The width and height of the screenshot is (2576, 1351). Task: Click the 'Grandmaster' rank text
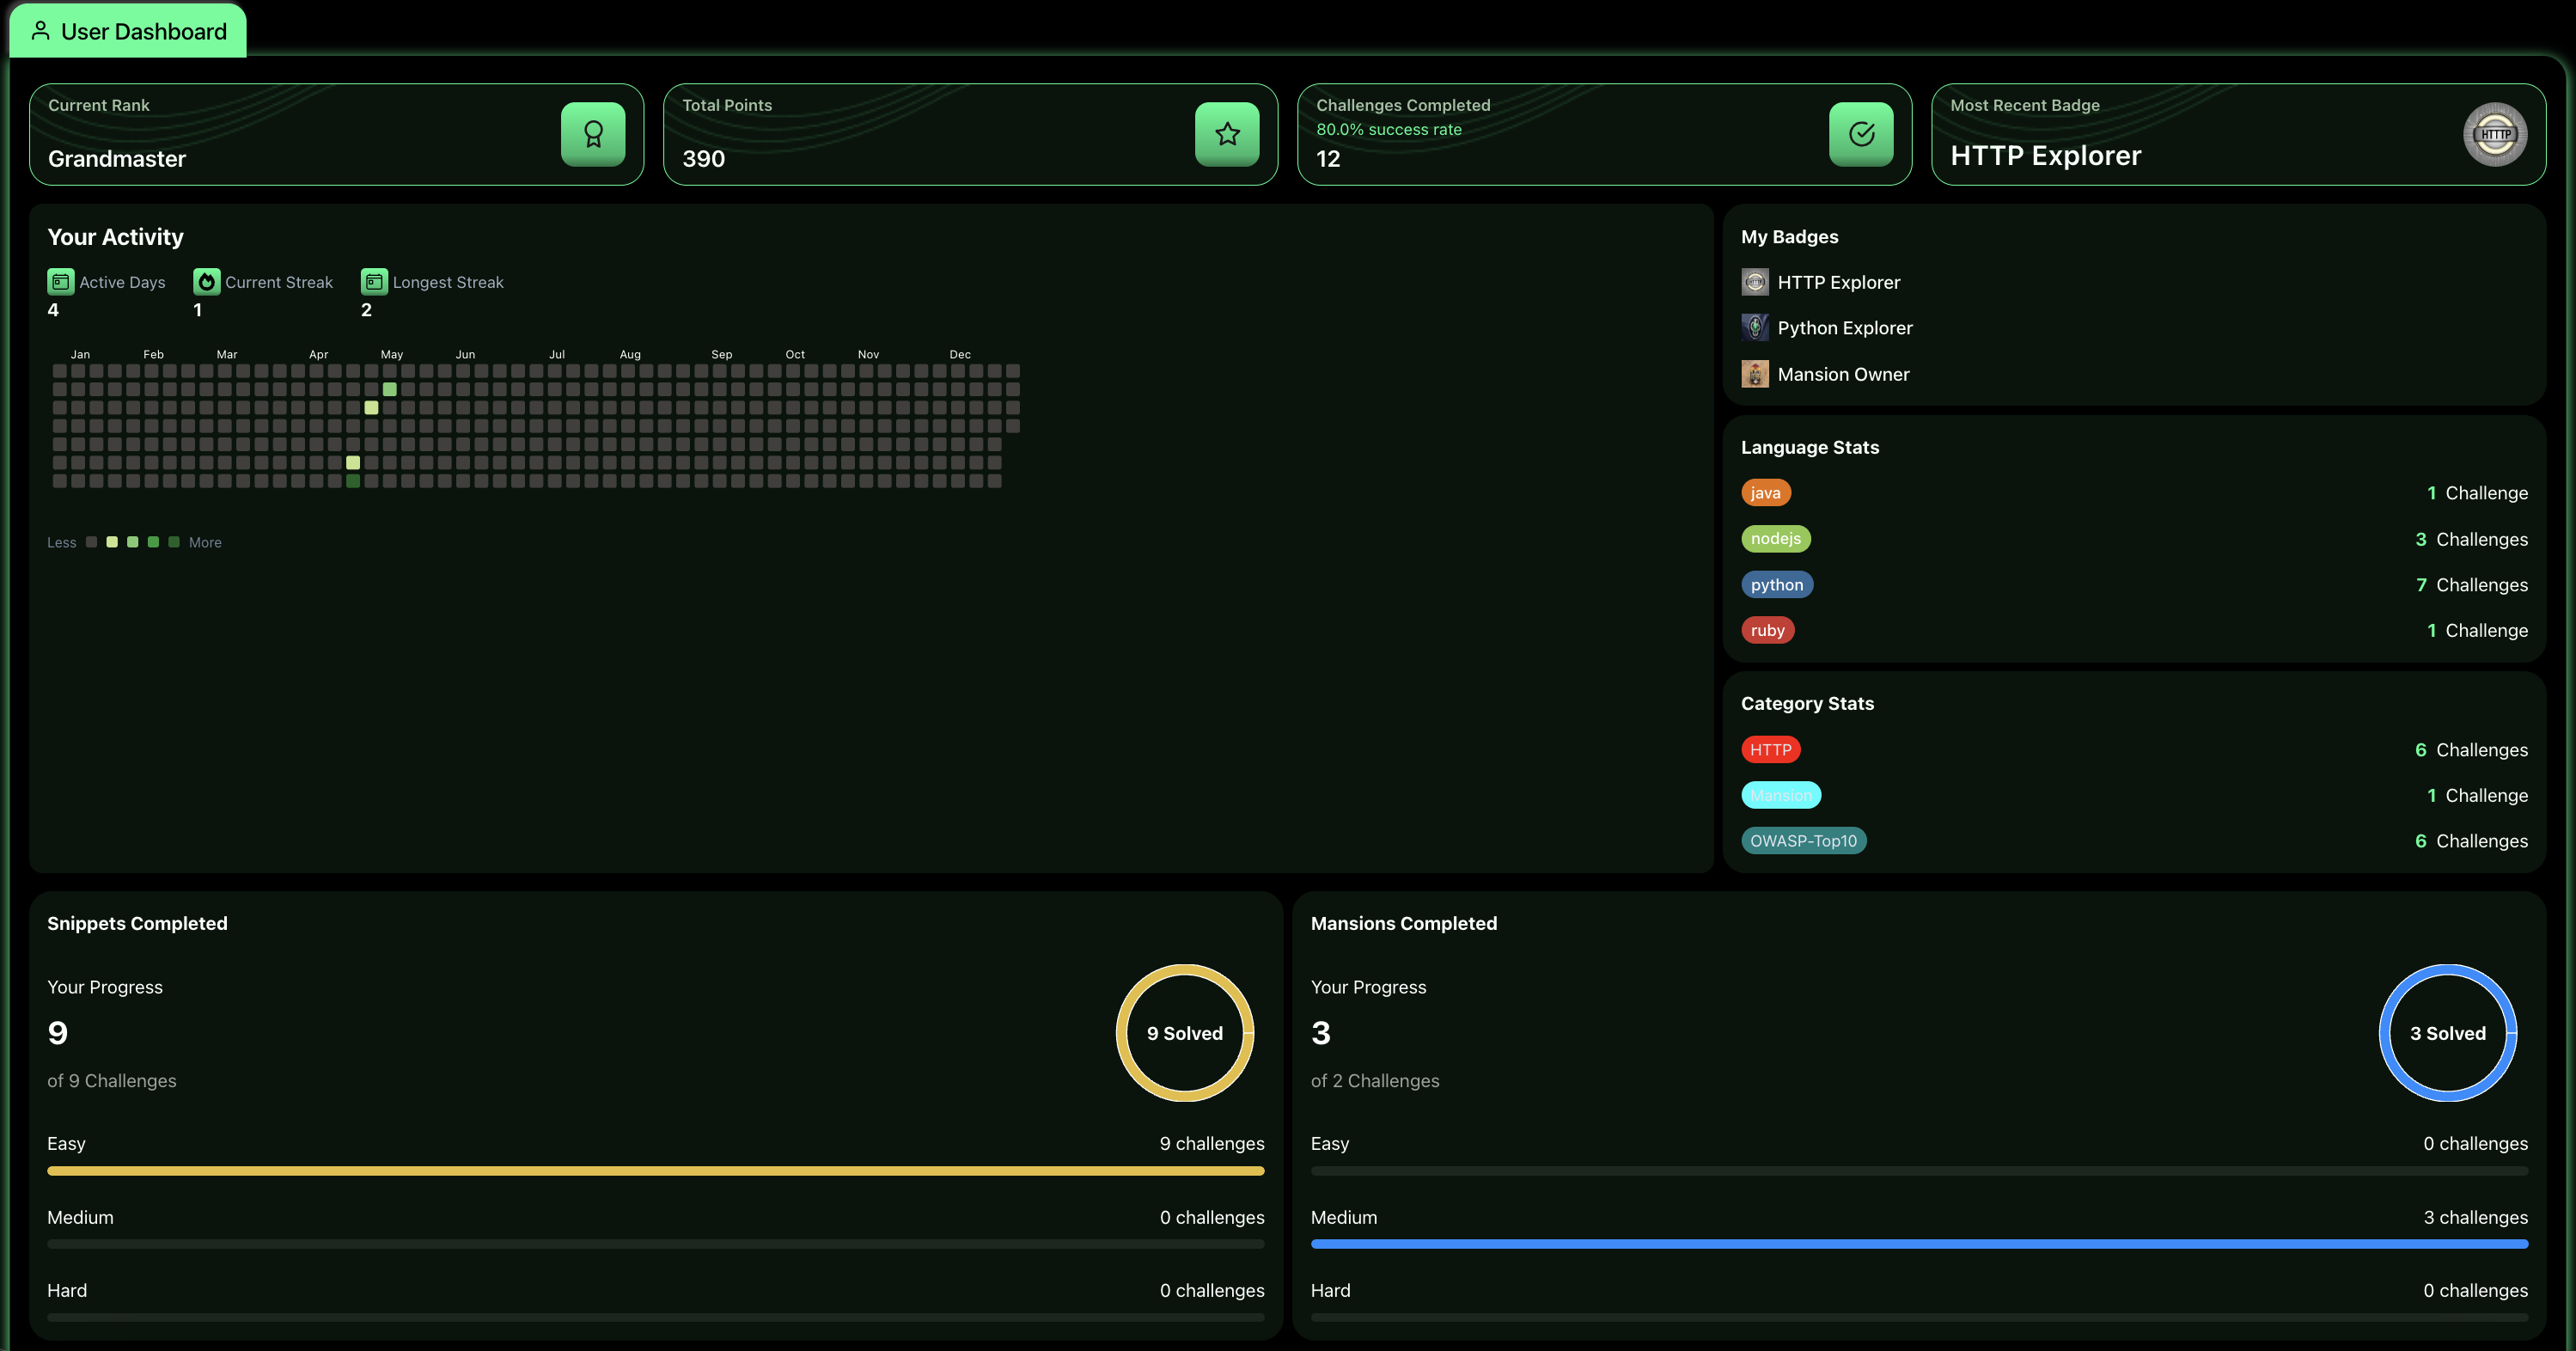[x=117, y=159]
